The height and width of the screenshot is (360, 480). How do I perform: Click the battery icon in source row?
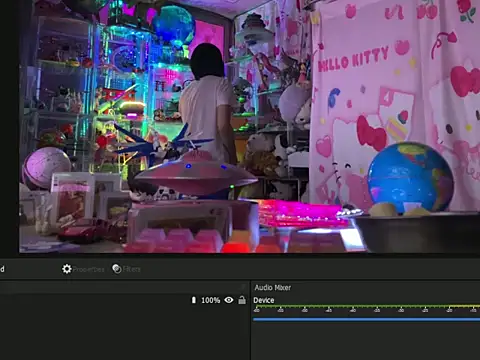point(194,300)
